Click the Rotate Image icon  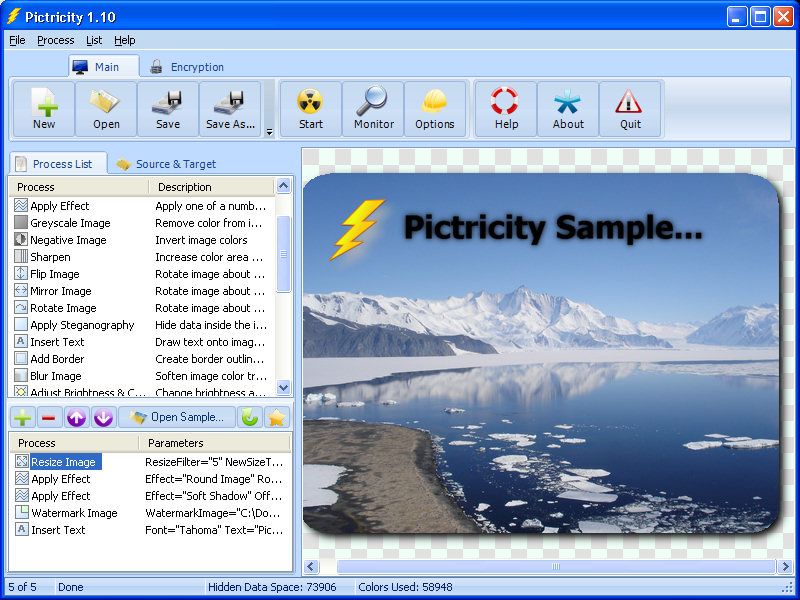click(x=21, y=307)
